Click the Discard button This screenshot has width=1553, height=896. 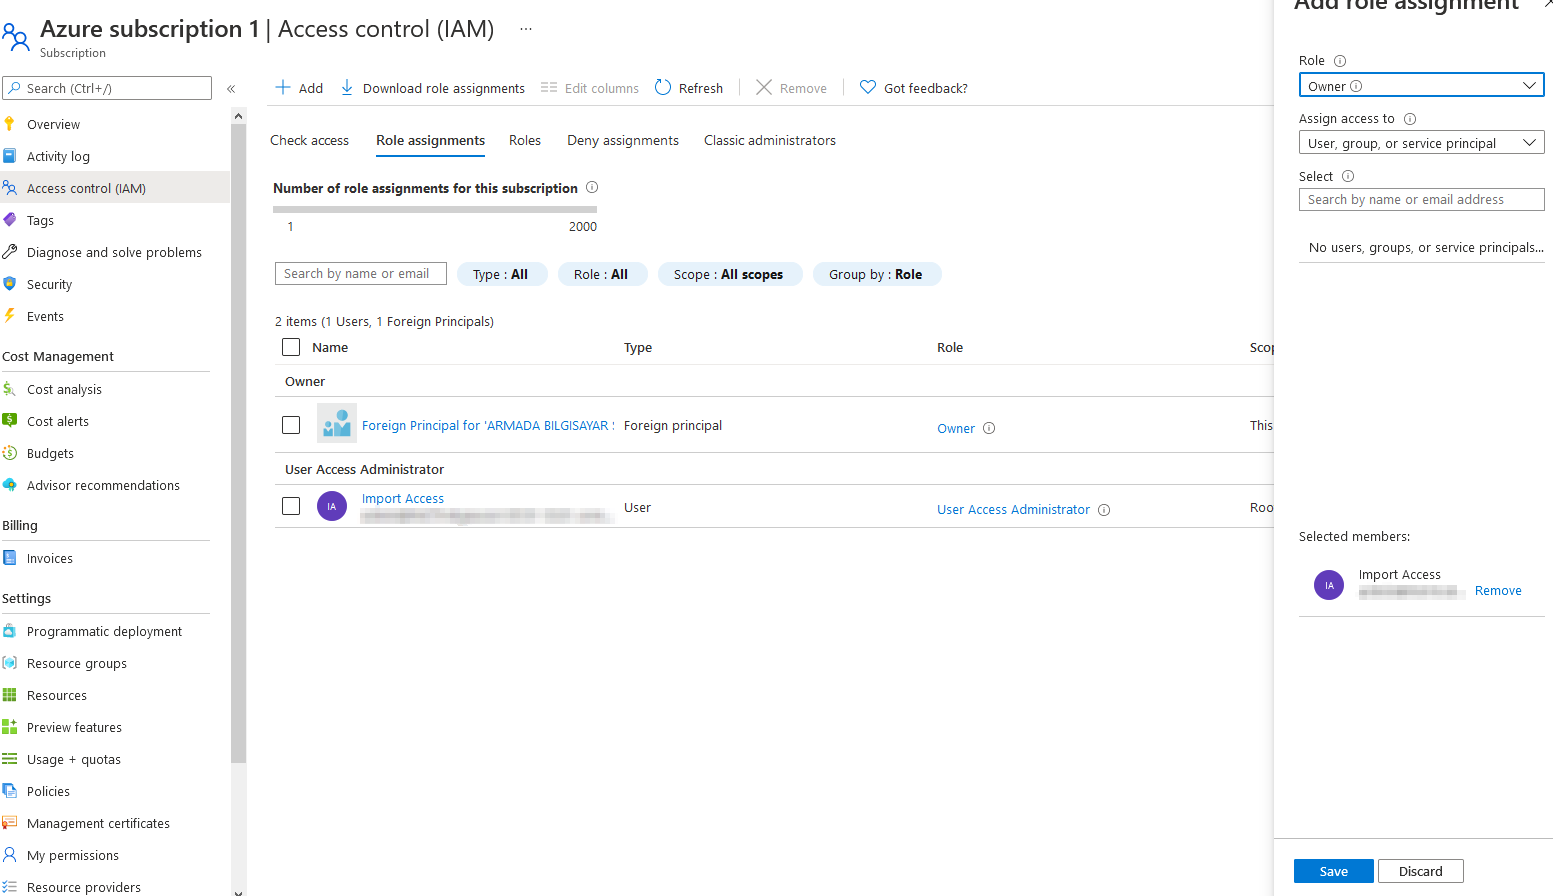pos(1421,871)
